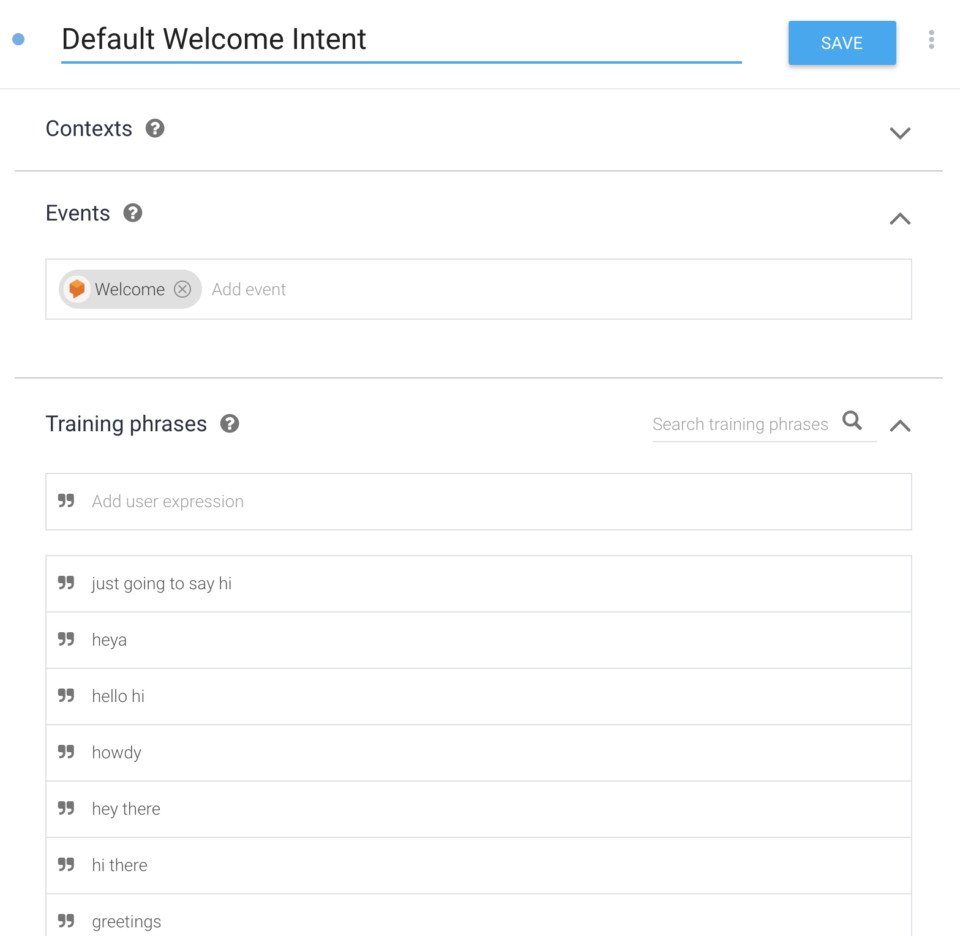Focus the Add user expression field

tap(167, 501)
